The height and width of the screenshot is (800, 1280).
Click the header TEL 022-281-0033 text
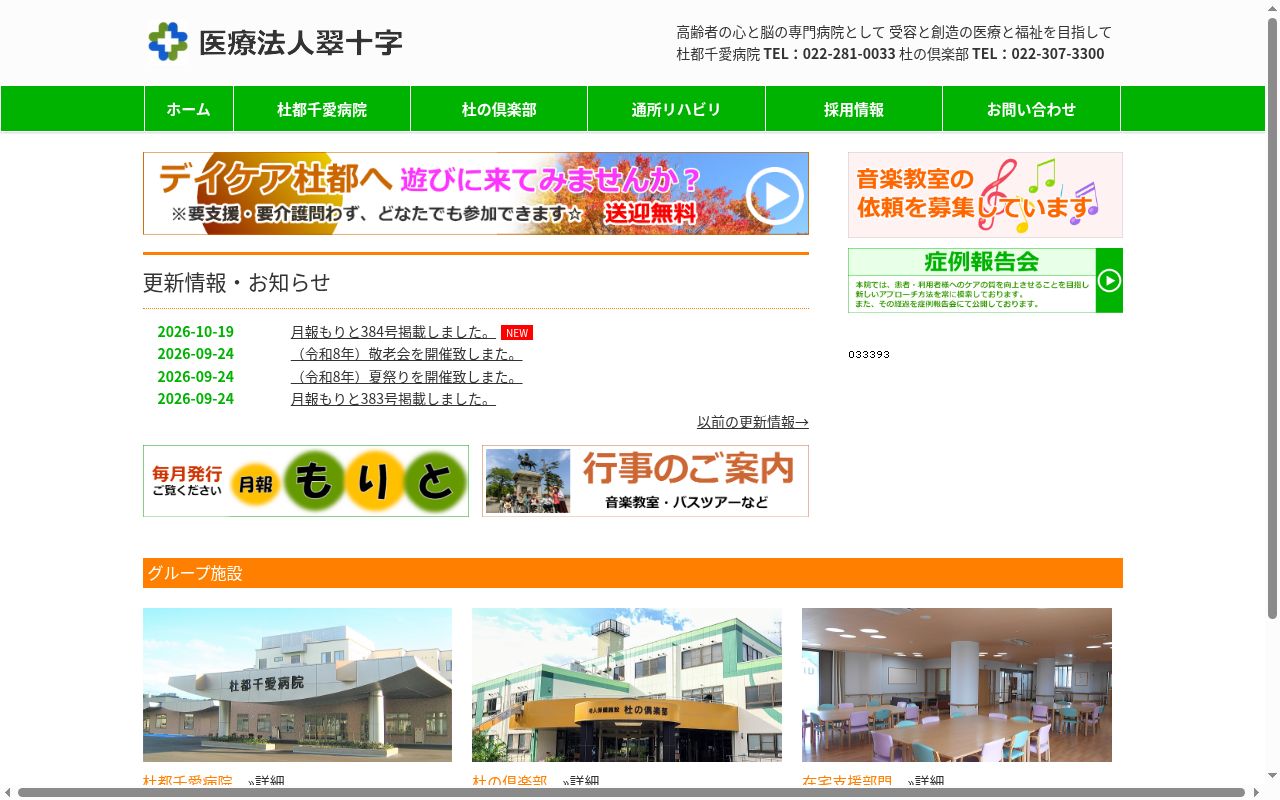click(x=829, y=54)
